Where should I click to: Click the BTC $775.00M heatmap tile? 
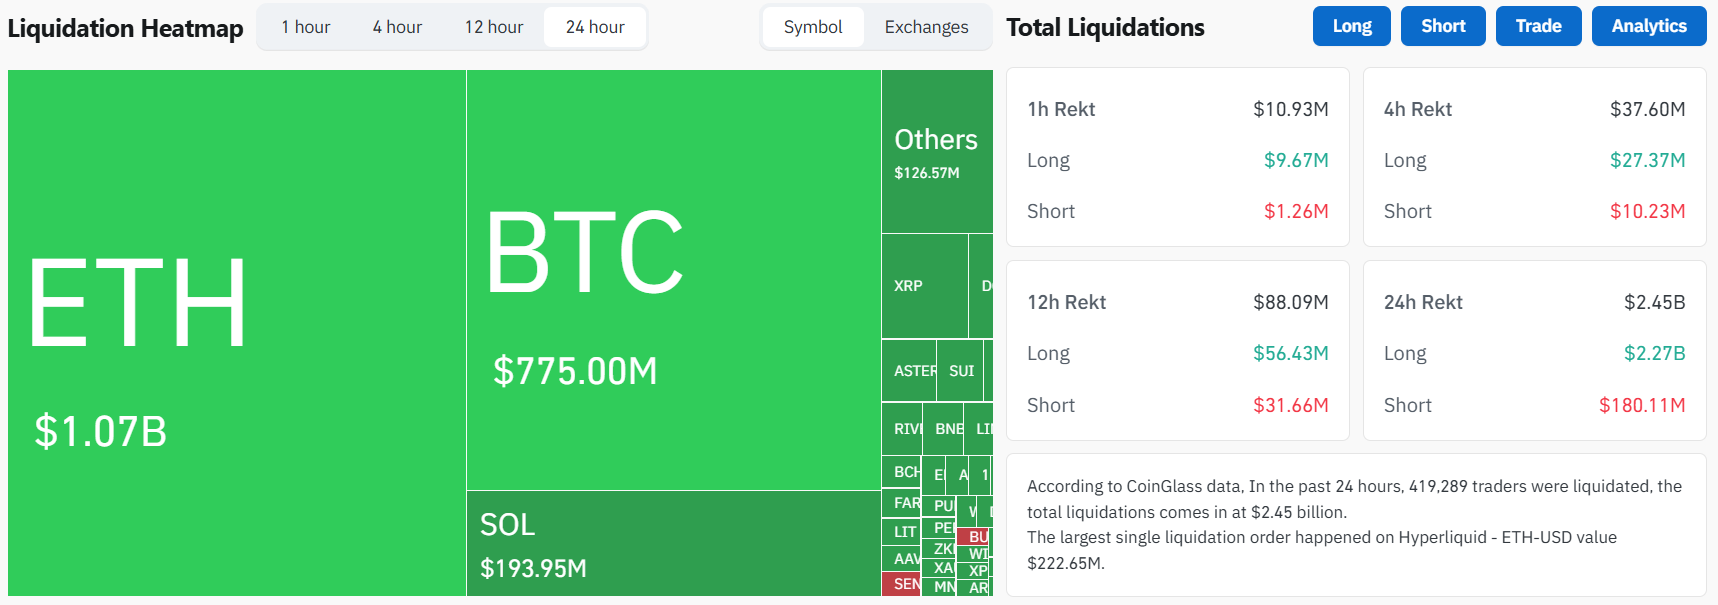(673, 280)
